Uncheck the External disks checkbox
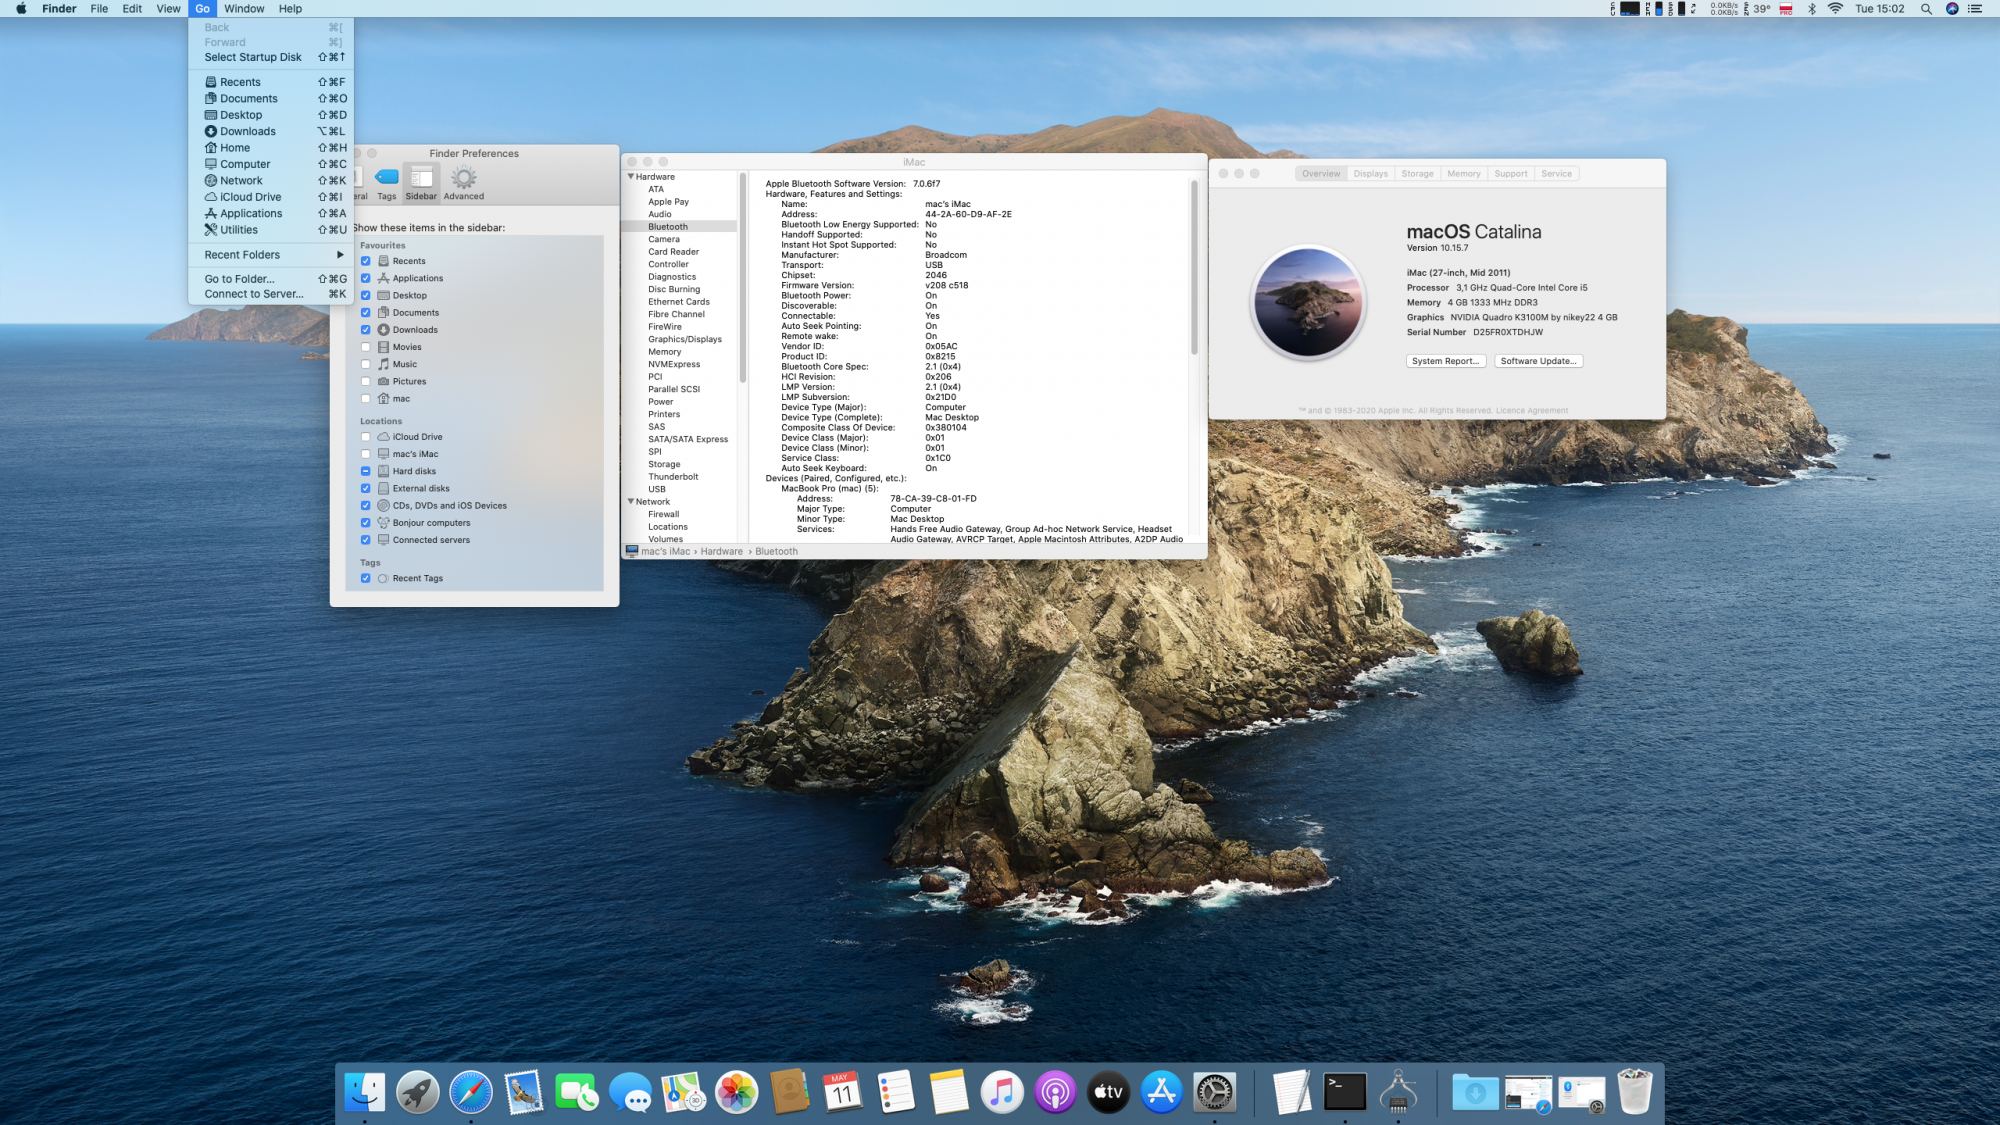The width and height of the screenshot is (2000, 1125). point(366,489)
